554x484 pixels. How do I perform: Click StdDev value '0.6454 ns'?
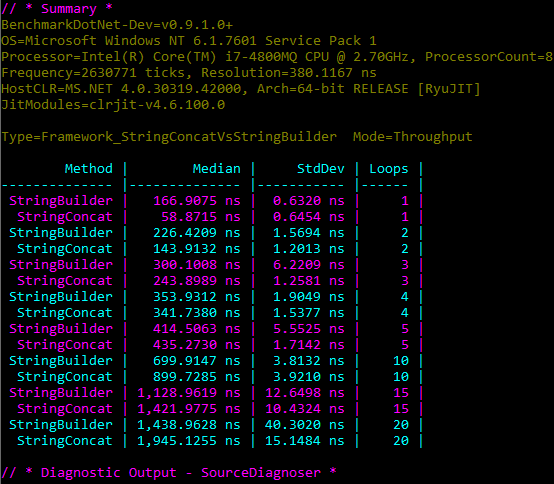pos(308,217)
